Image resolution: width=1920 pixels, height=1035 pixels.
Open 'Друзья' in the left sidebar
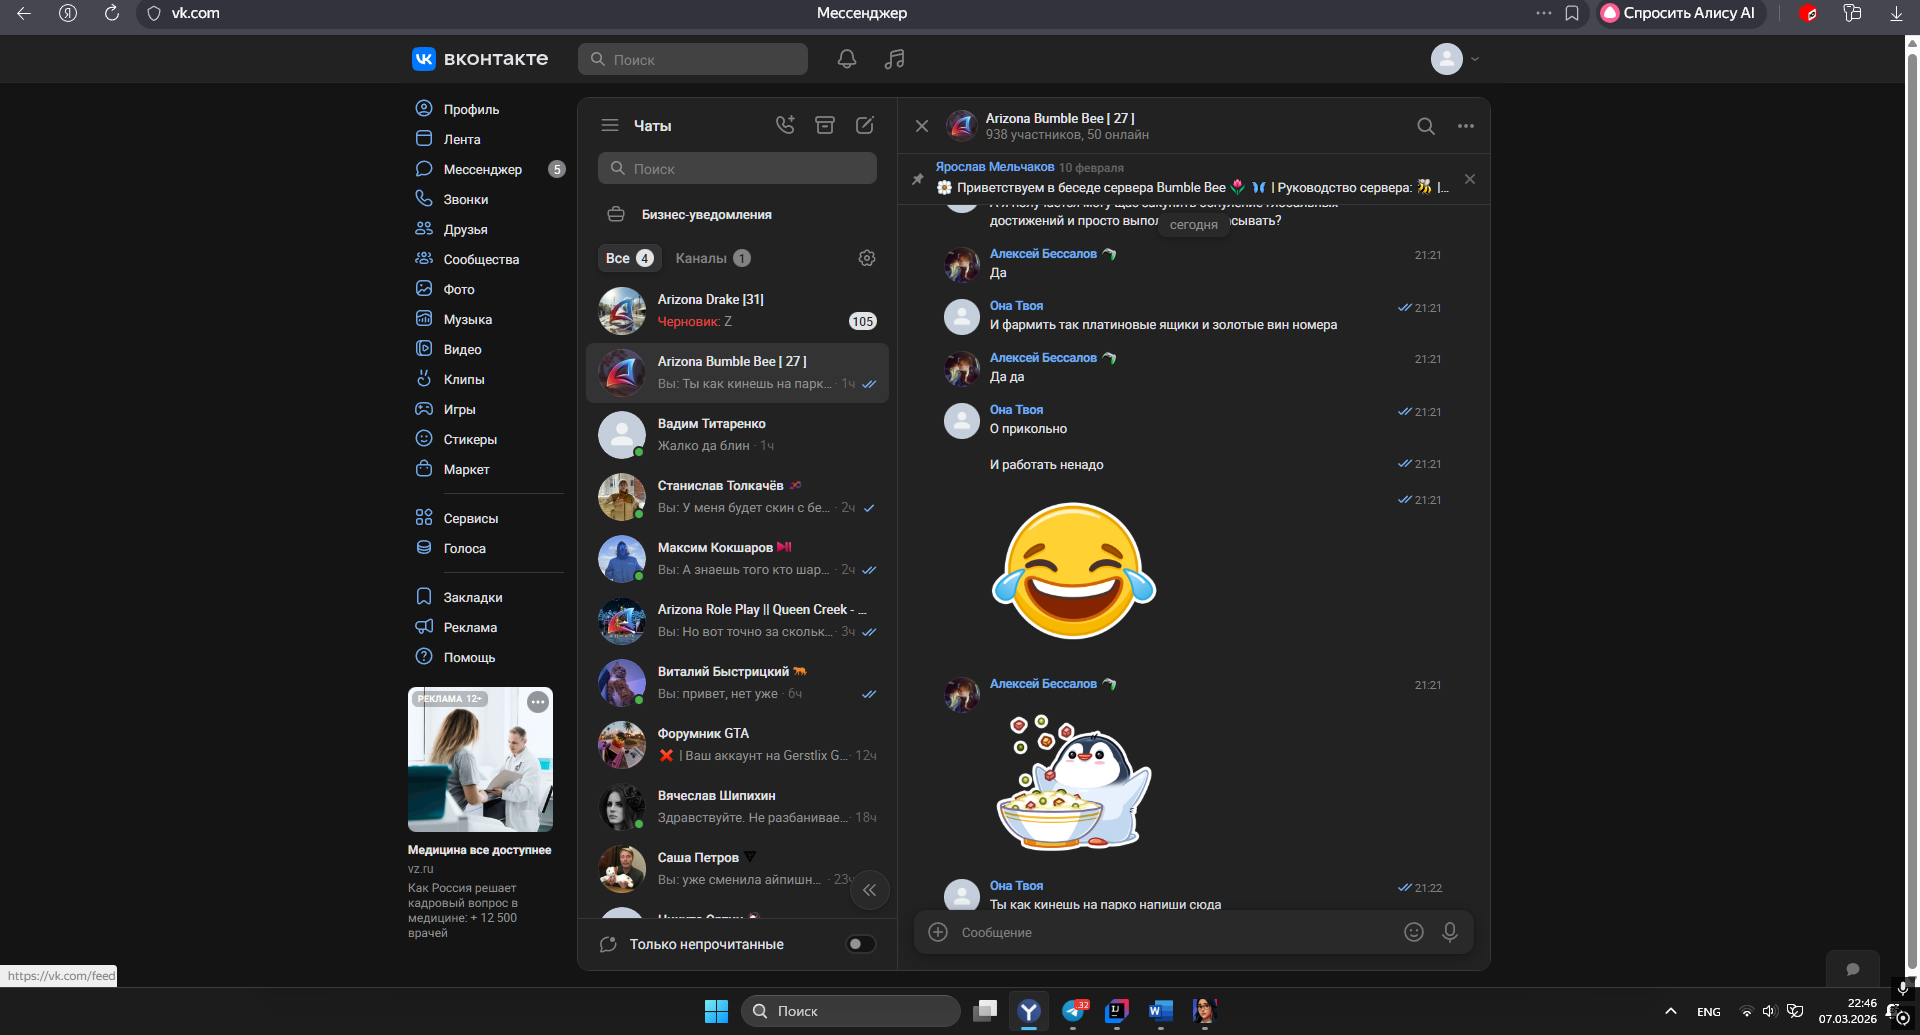pos(465,229)
